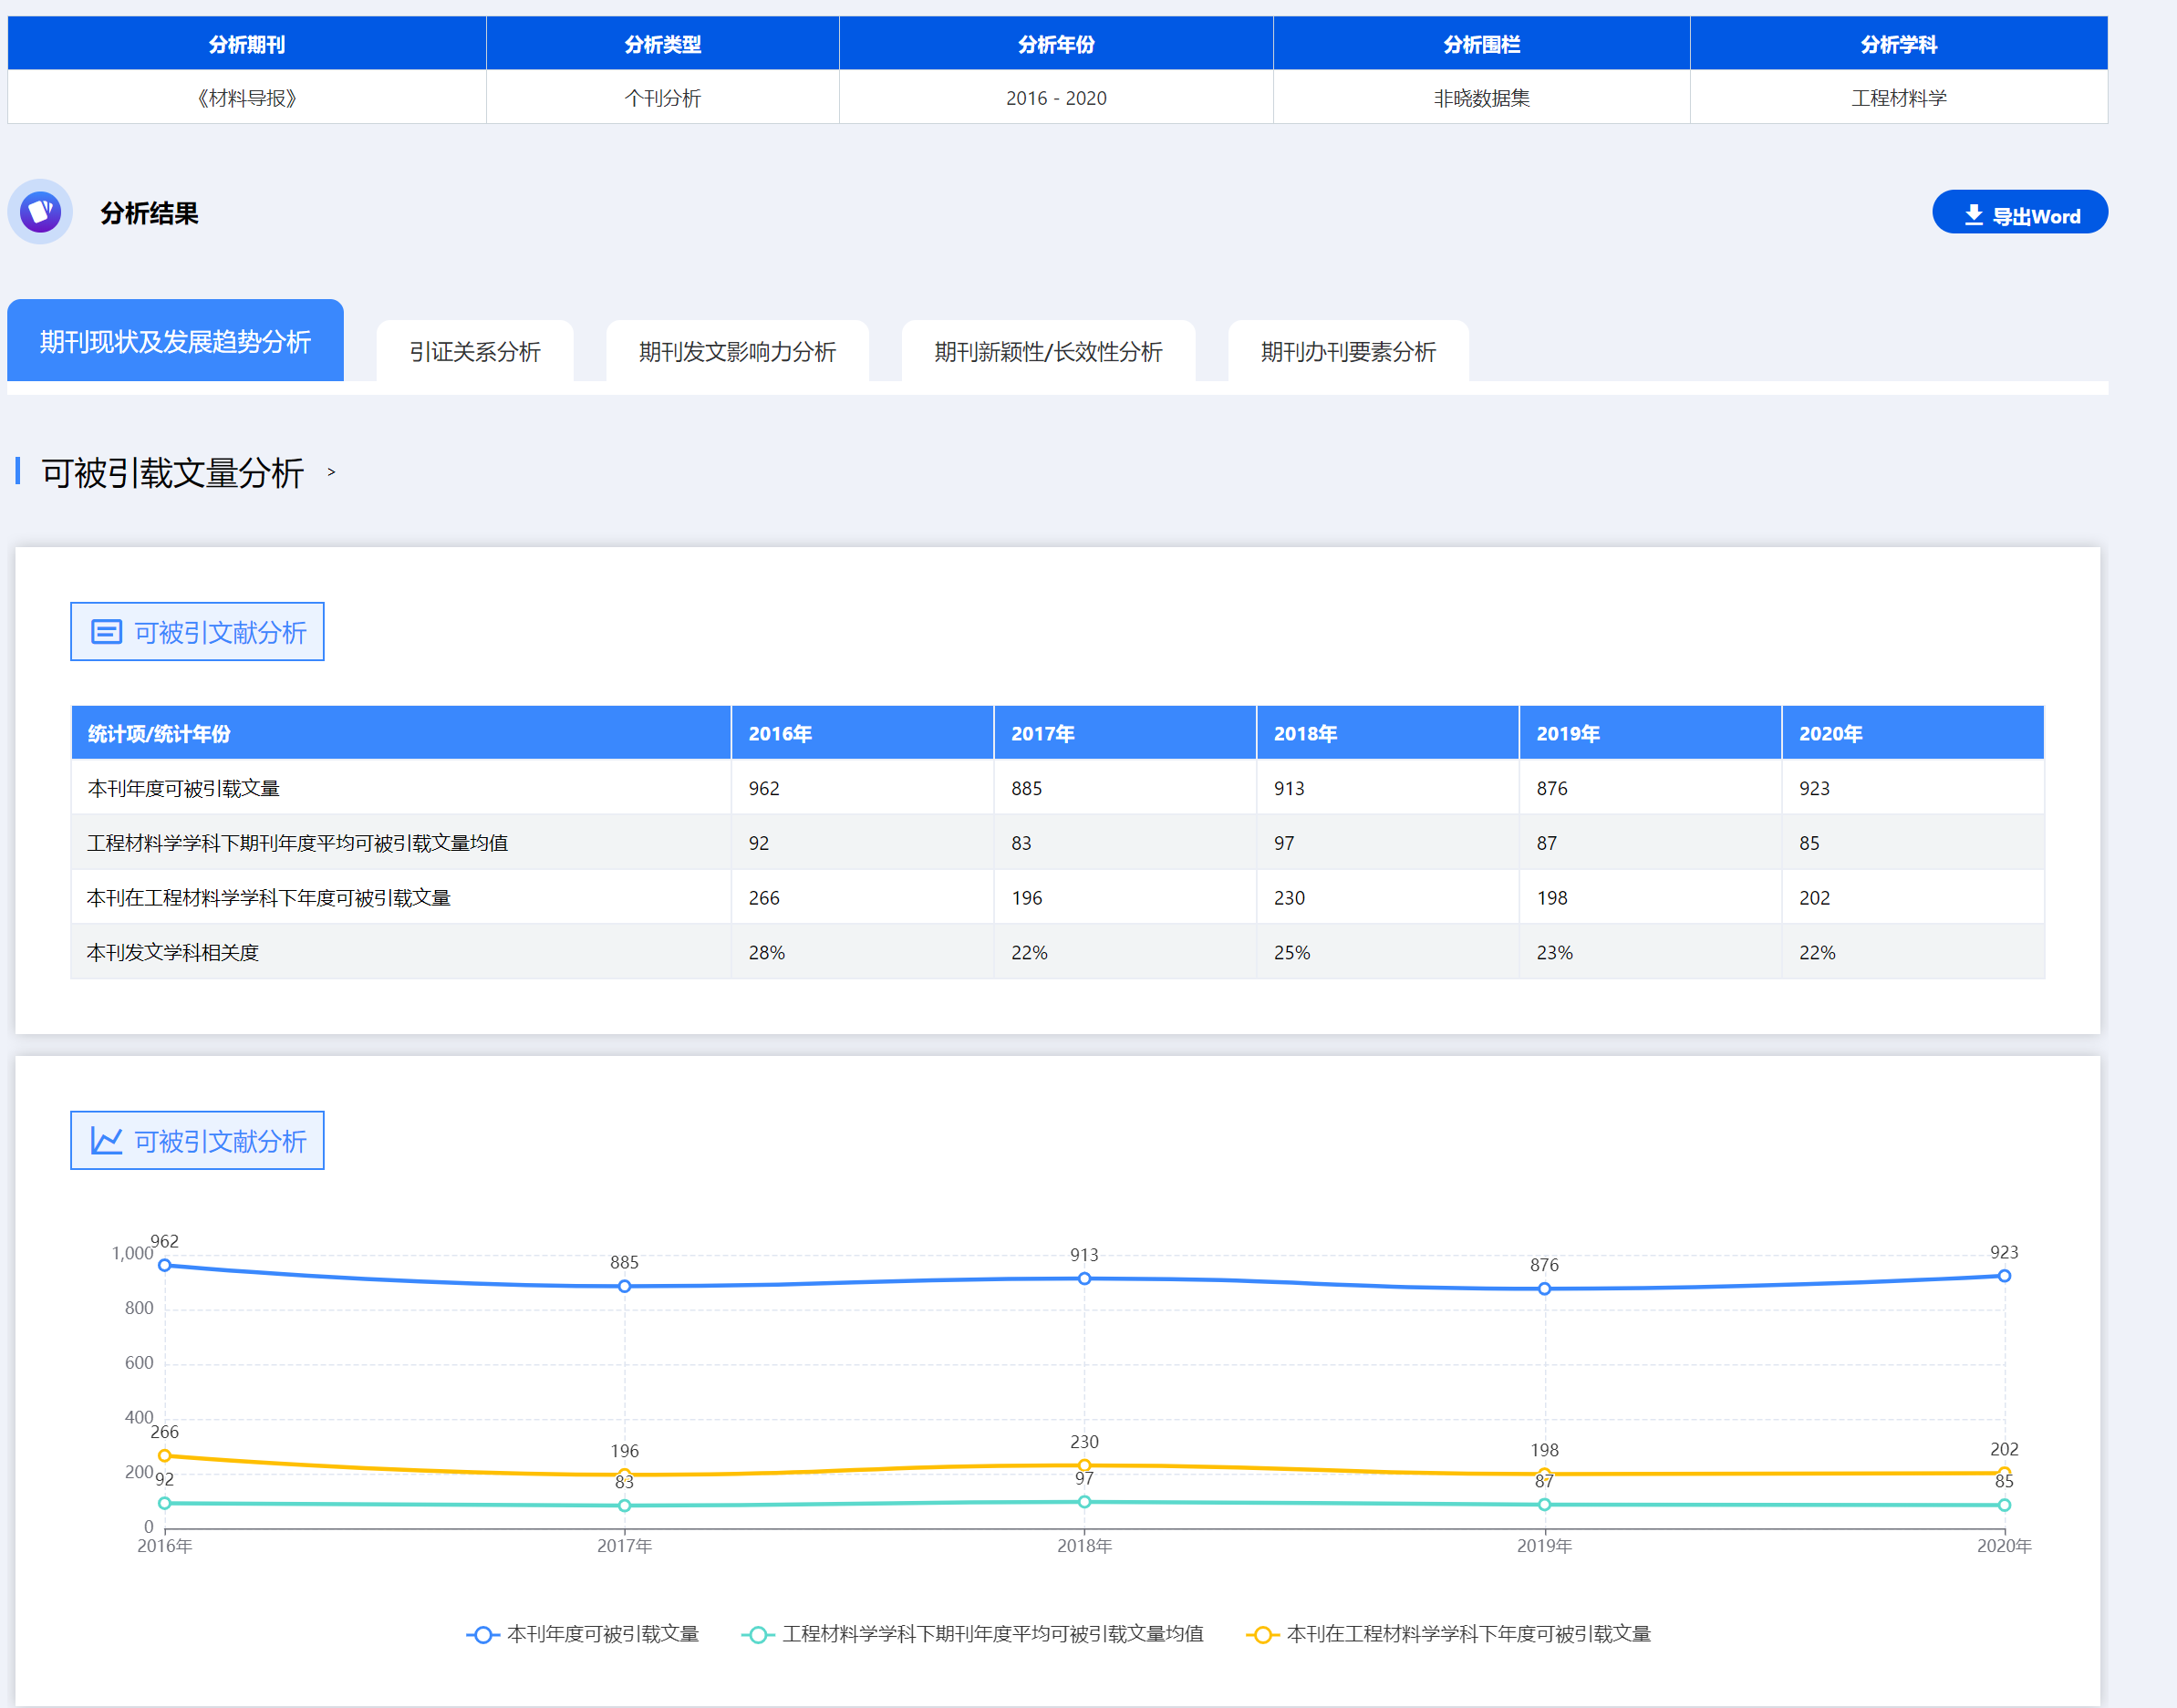Click the 导出Word export button

tap(2020, 212)
